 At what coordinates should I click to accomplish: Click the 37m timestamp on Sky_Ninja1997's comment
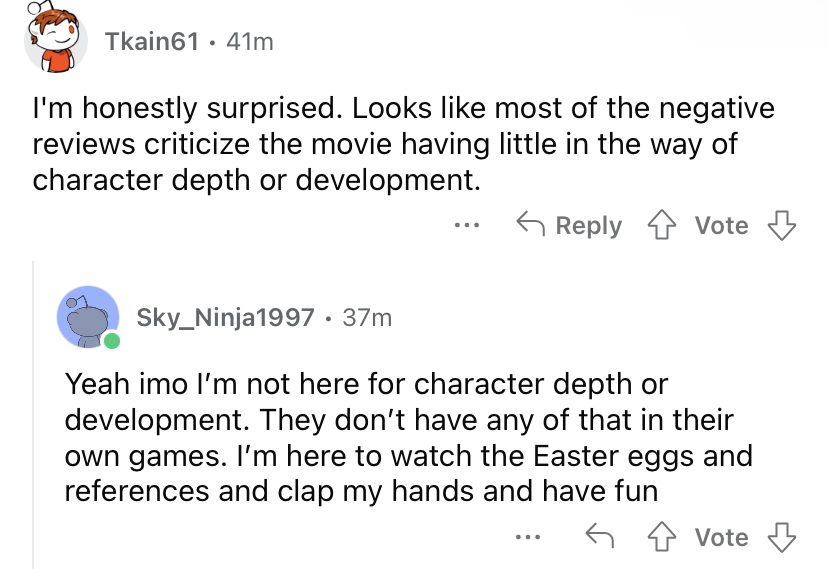367,318
